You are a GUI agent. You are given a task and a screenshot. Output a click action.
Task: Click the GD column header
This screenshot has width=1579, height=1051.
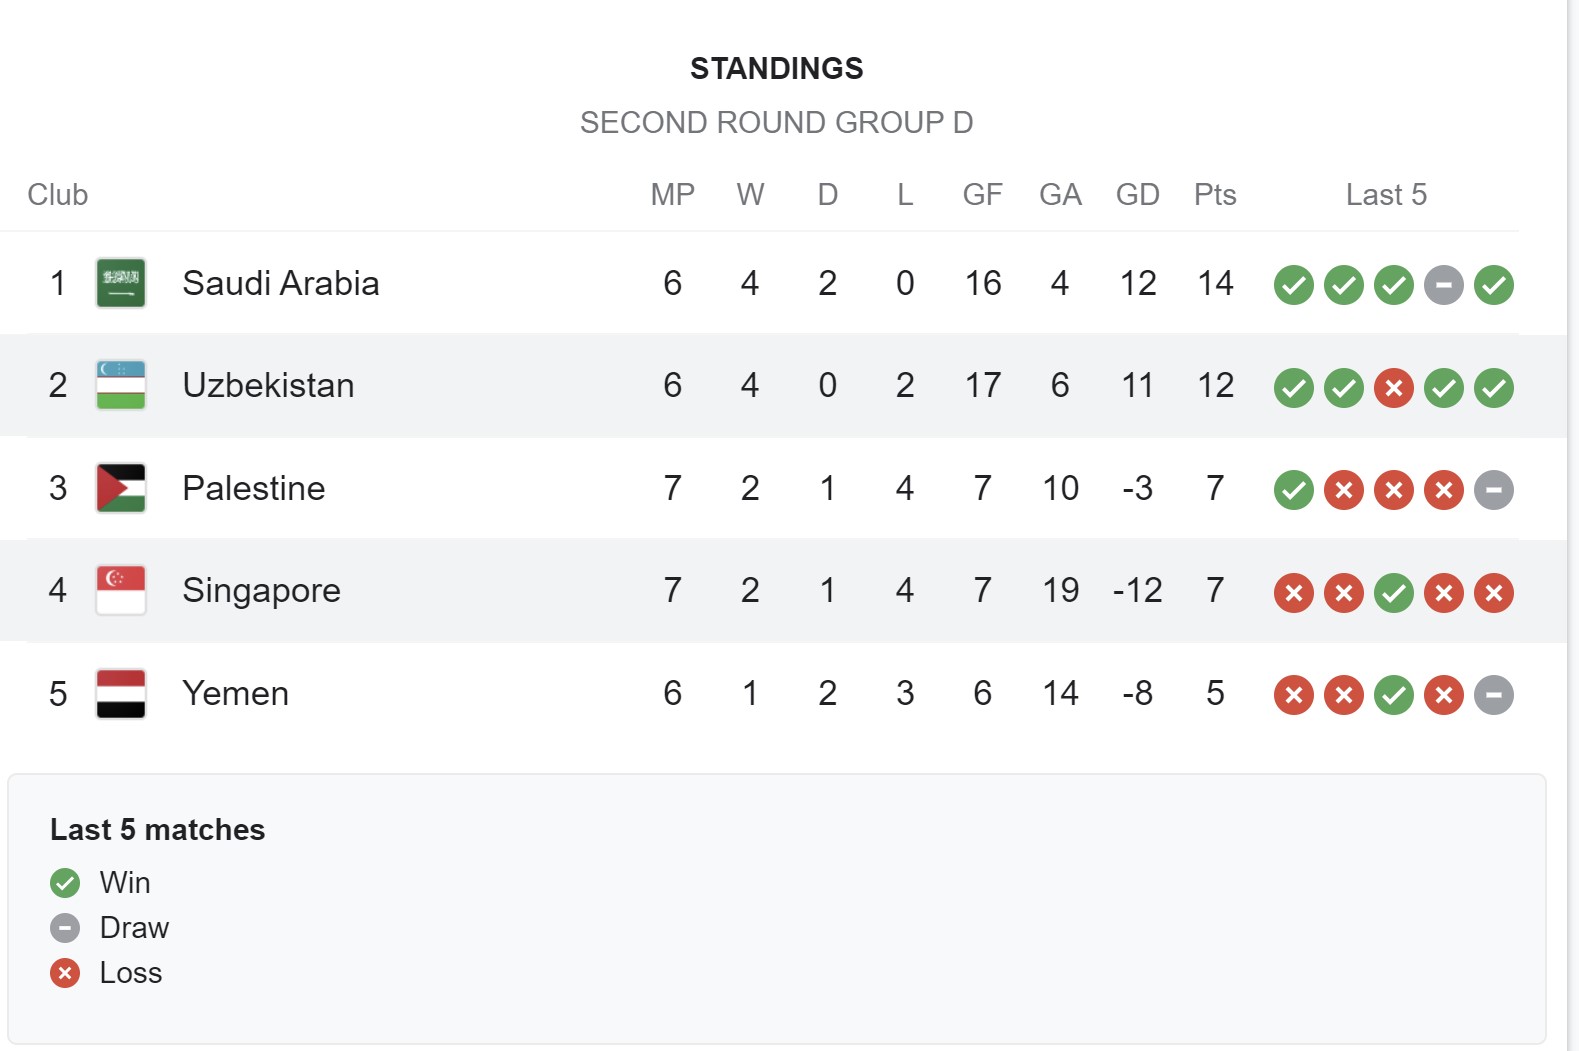pos(1138,194)
